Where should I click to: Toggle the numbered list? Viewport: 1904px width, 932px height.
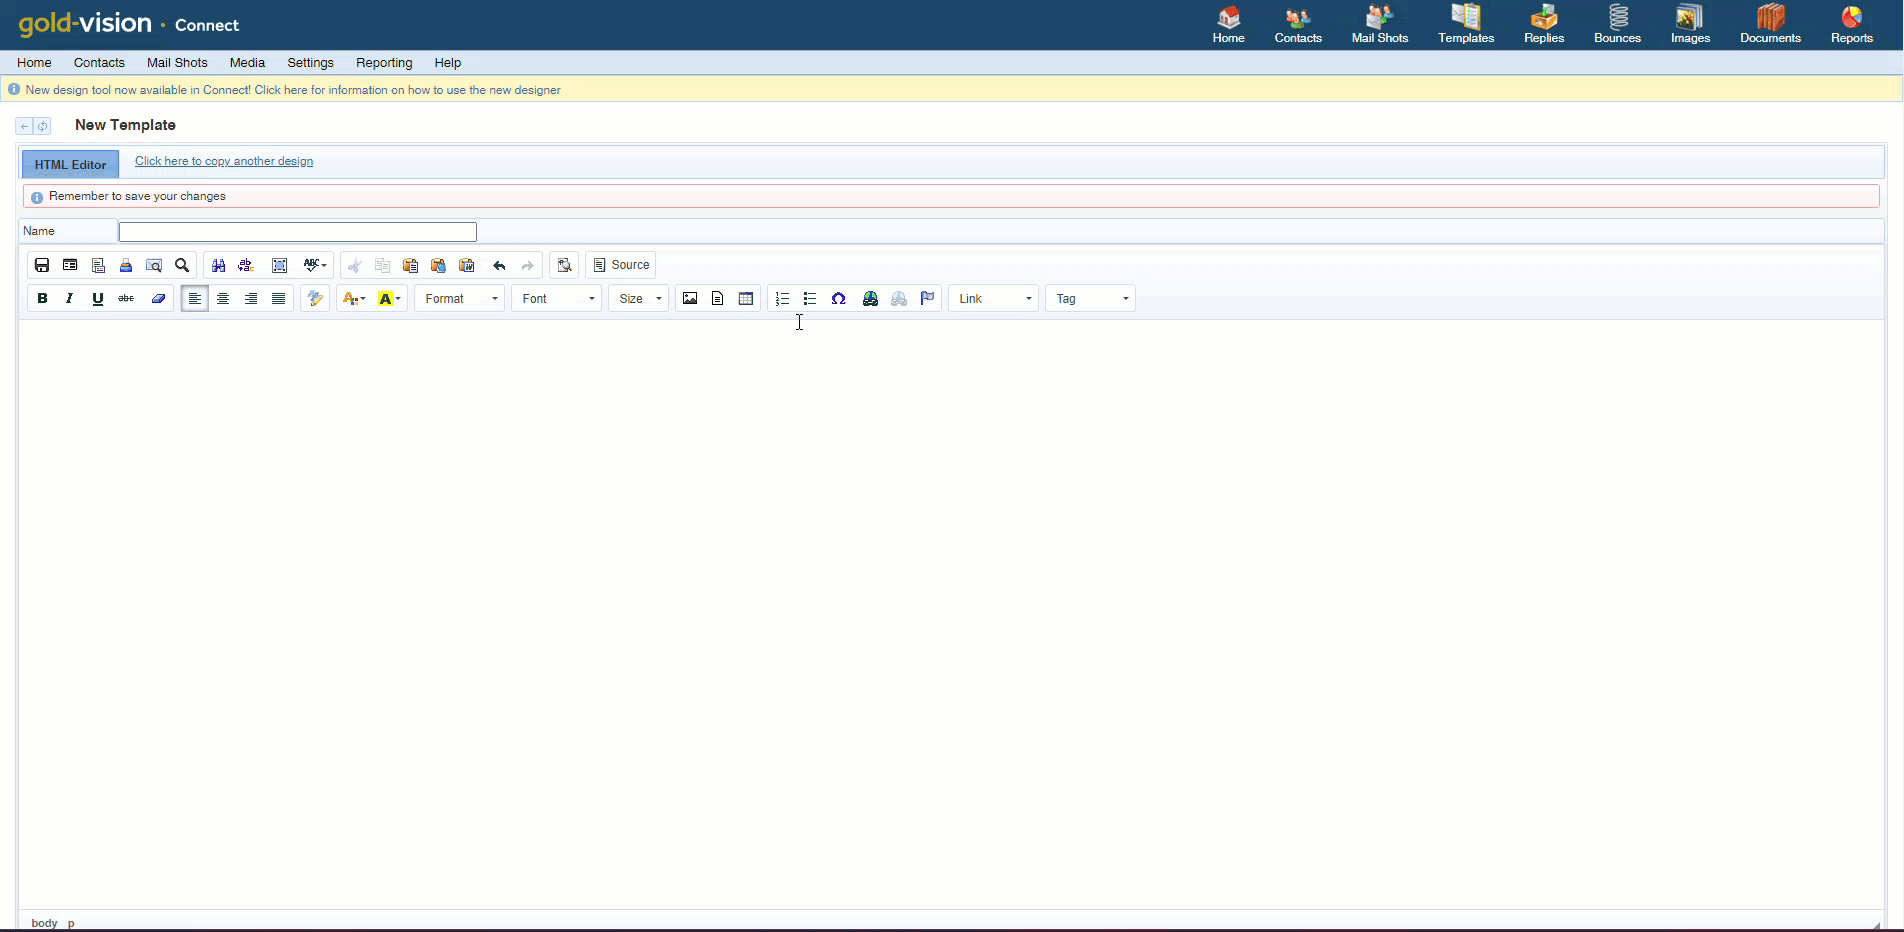coord(782,298)
